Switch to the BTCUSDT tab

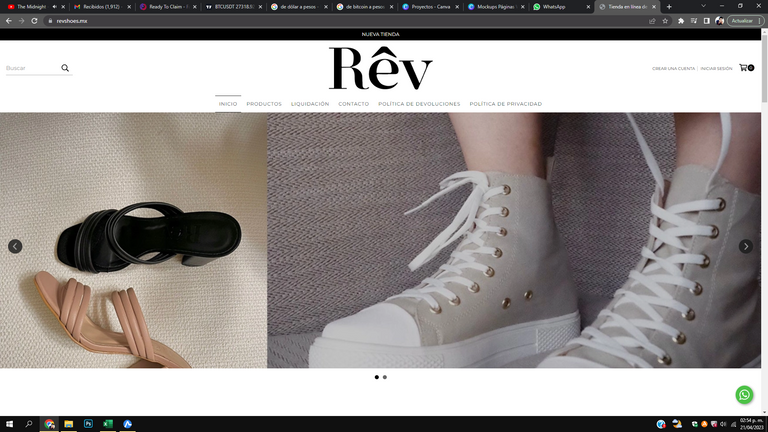234,7
